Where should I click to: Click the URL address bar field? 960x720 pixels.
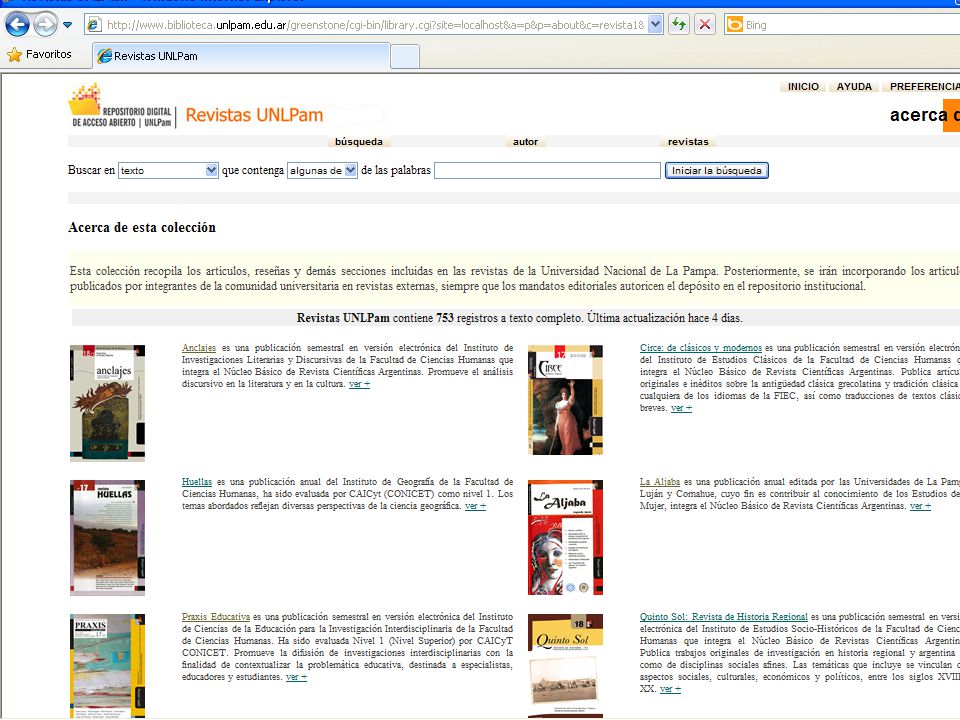click(375, 25)
